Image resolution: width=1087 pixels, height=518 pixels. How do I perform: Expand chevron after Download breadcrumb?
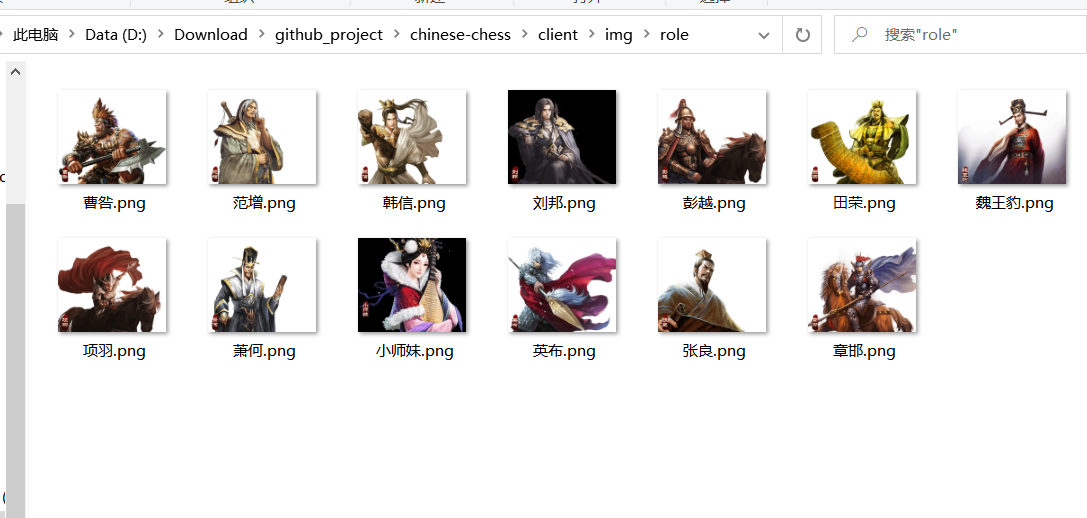tap(261, 35)
